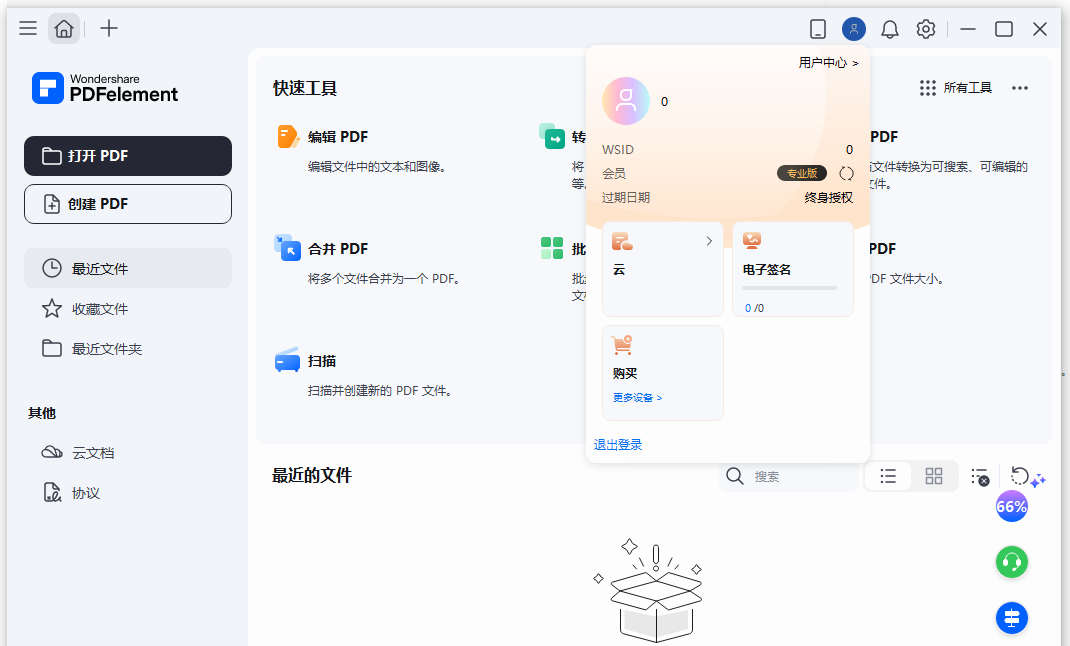Open the hamburger main menu
The width and height of the screenshot is (1070, 646).
click(x=28, y=29)
